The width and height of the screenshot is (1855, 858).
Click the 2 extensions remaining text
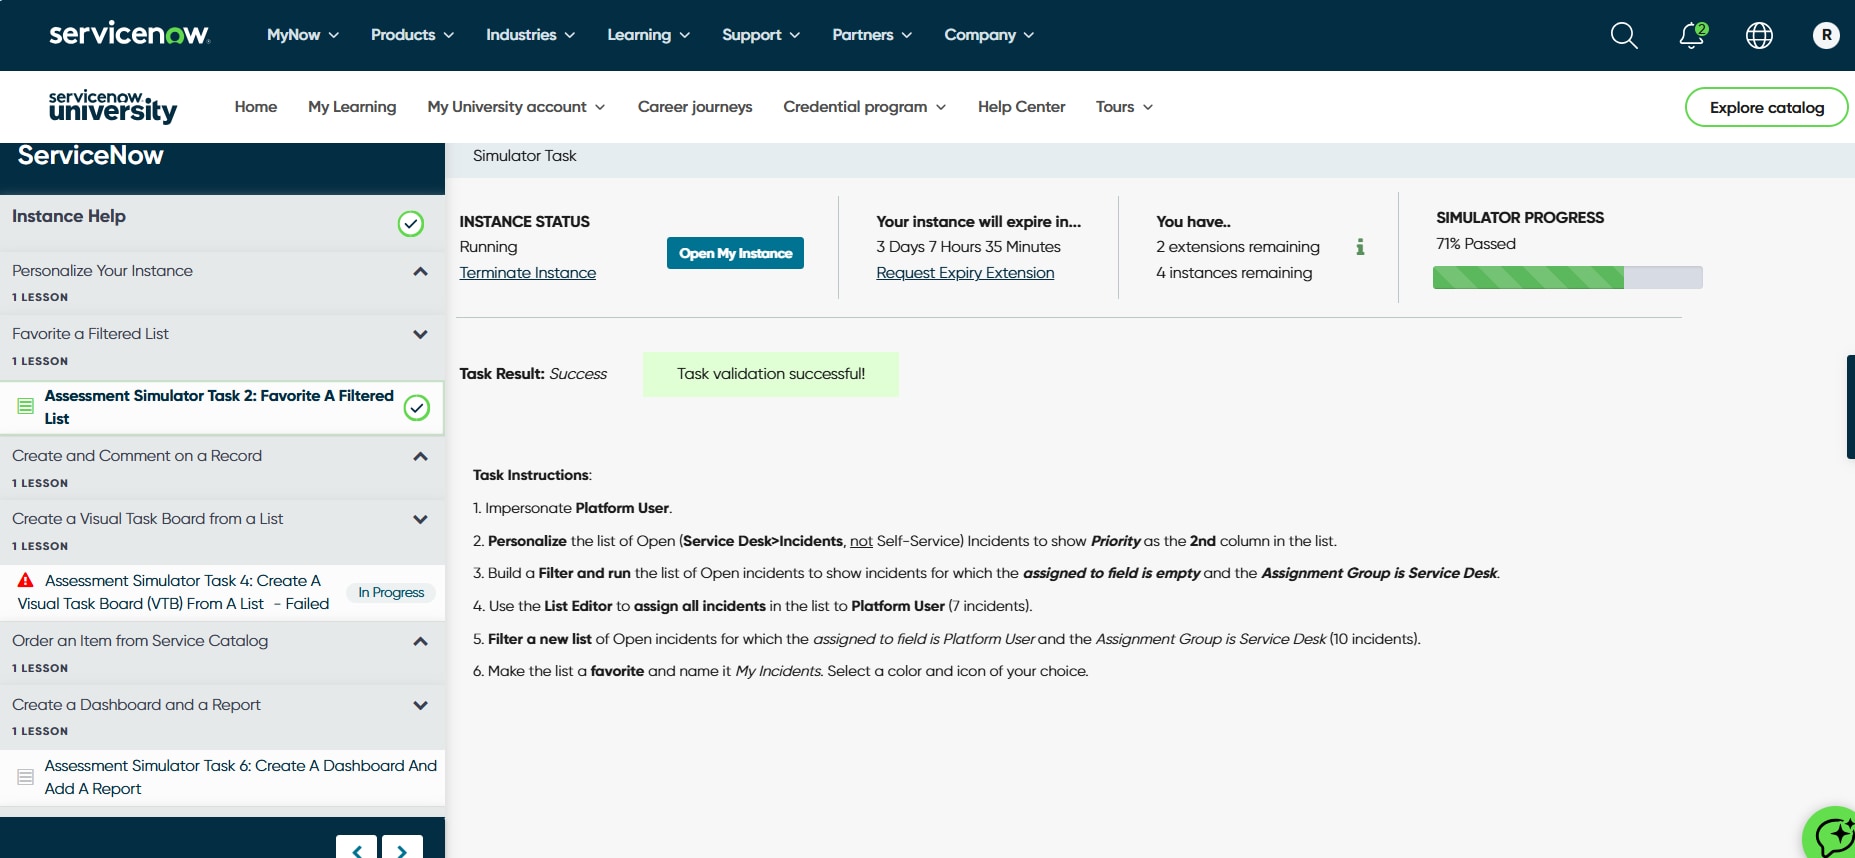1238,247
